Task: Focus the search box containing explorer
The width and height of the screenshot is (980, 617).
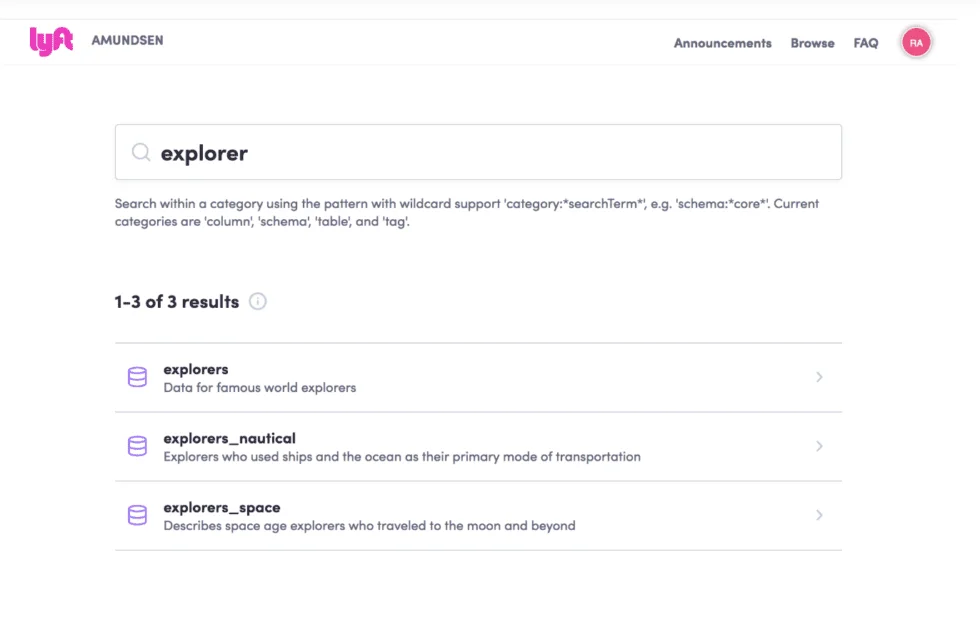Action: tap(478, 152)
